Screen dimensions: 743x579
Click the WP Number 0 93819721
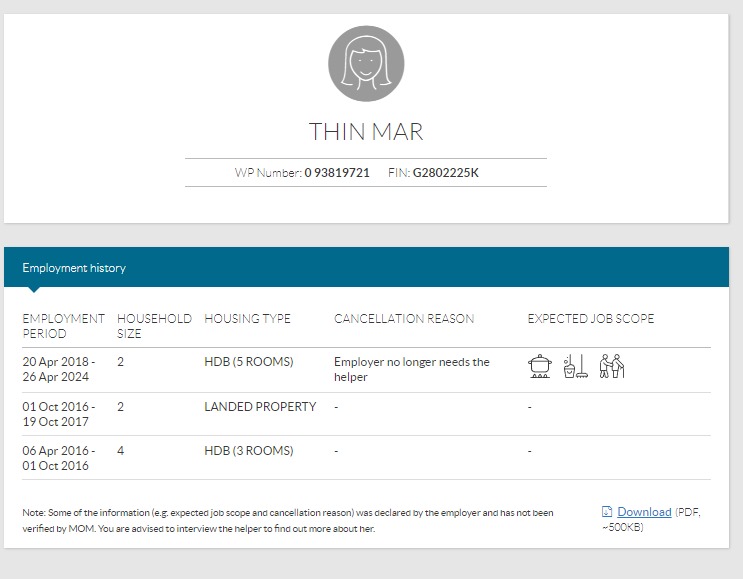click(x=337, y=173)
